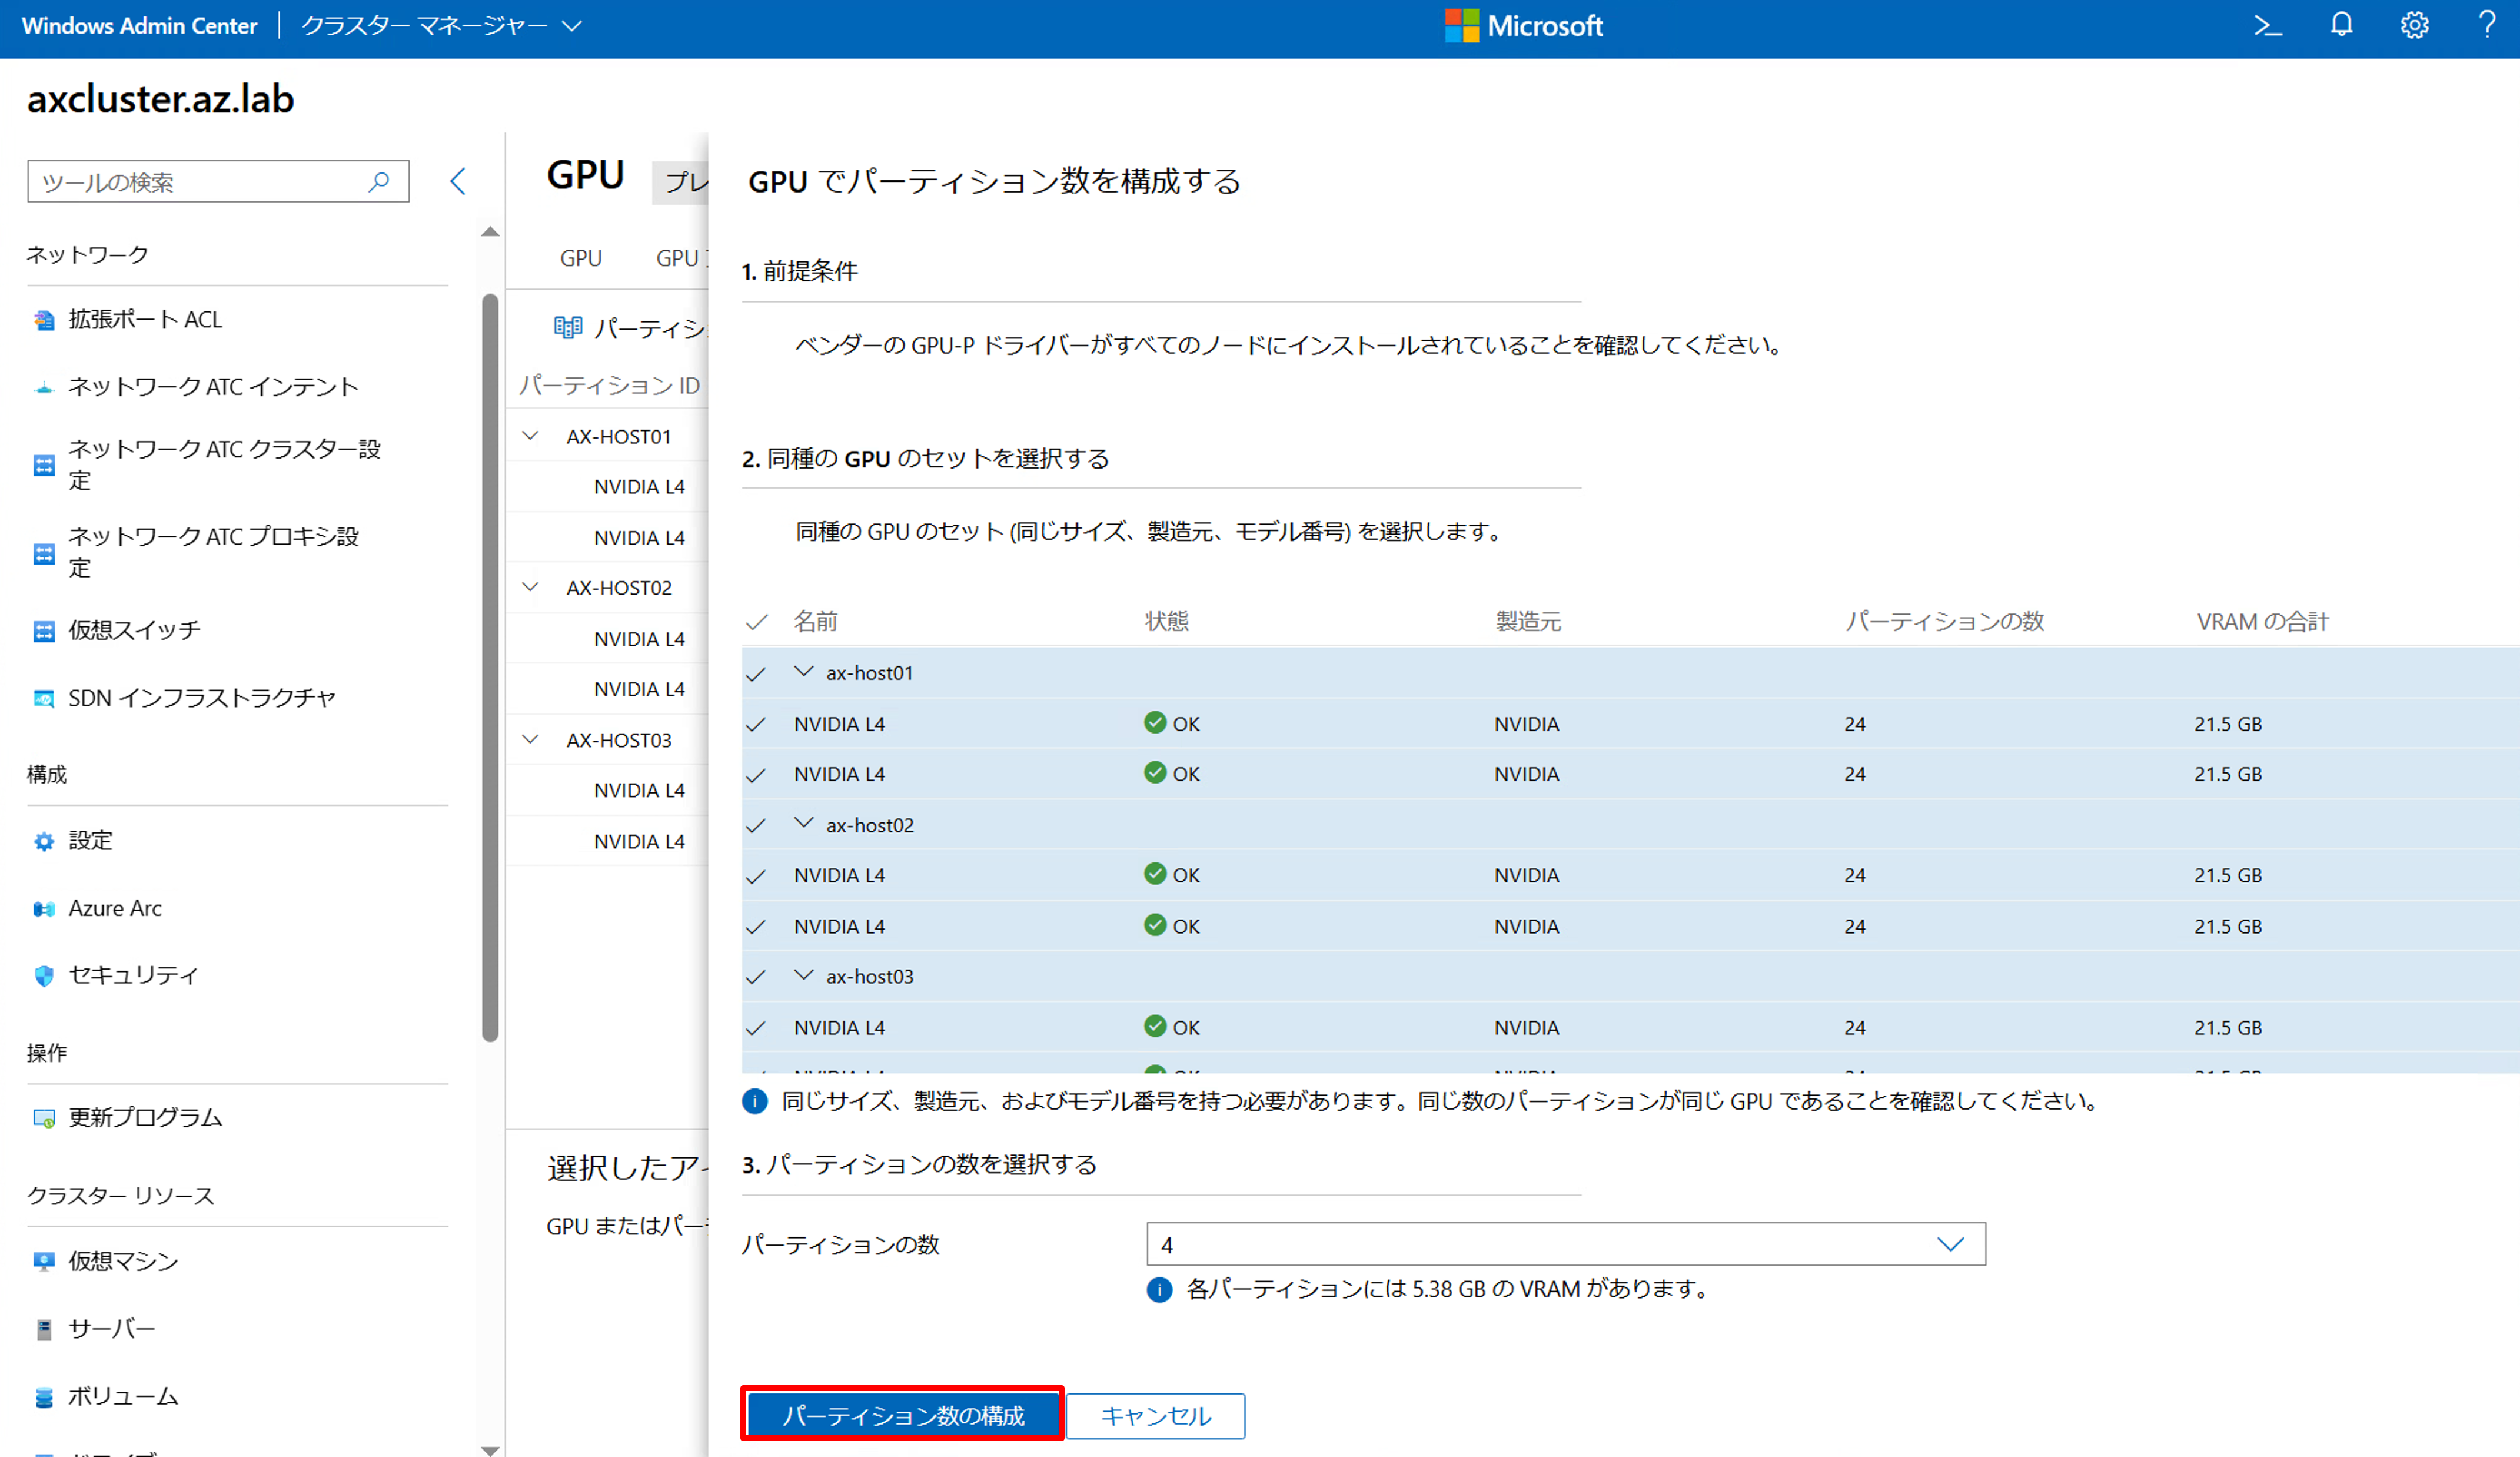Click the ネットワーク ATC プロキシ設定 icon

click(44, 553)
